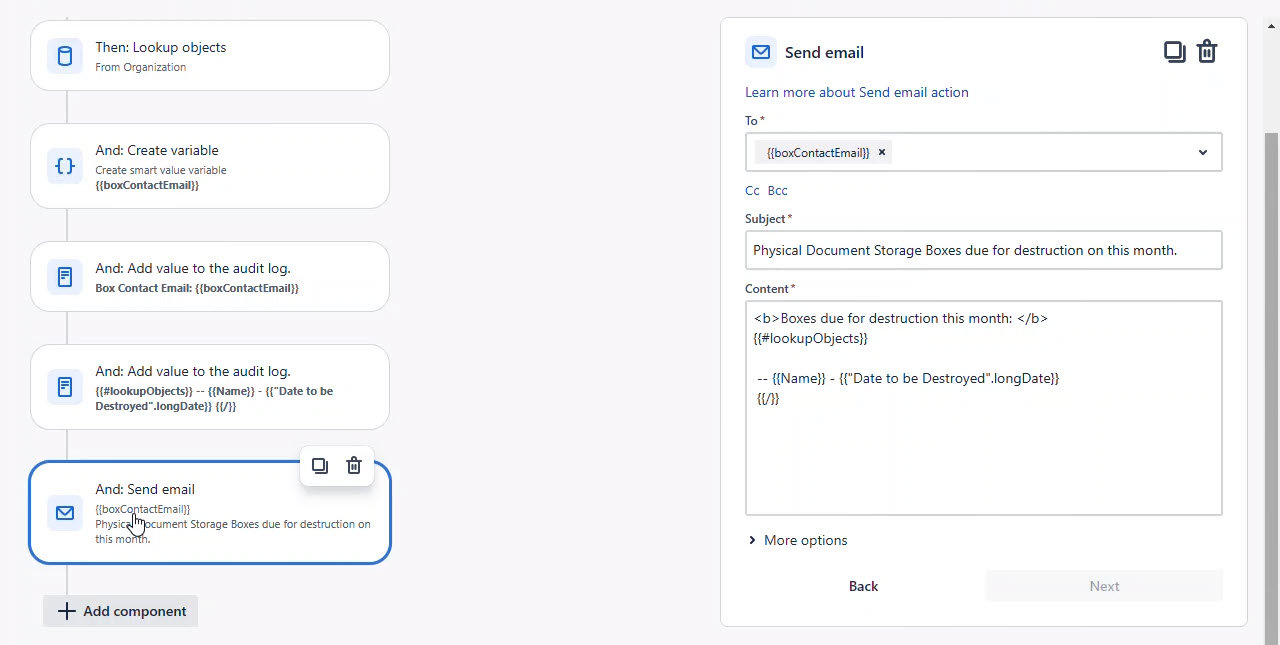1280x645 pixels.
Task: Click the Box Contact Email audit log icon
Action: pos(65,276)
